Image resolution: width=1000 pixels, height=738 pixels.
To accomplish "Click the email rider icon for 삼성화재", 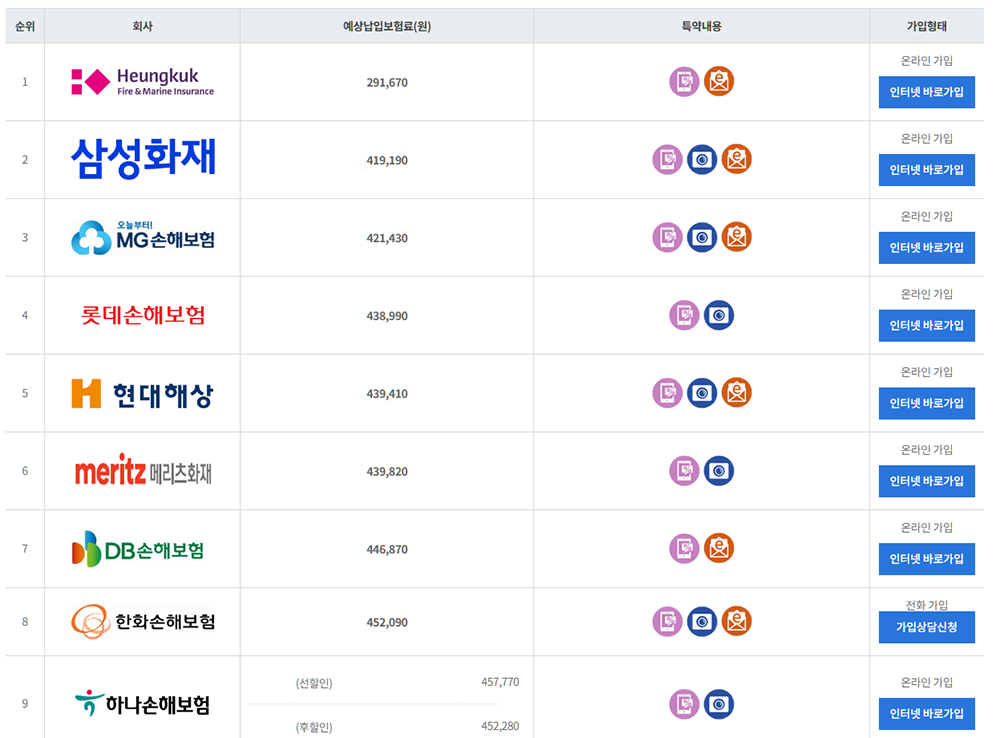I will (736, 158).
